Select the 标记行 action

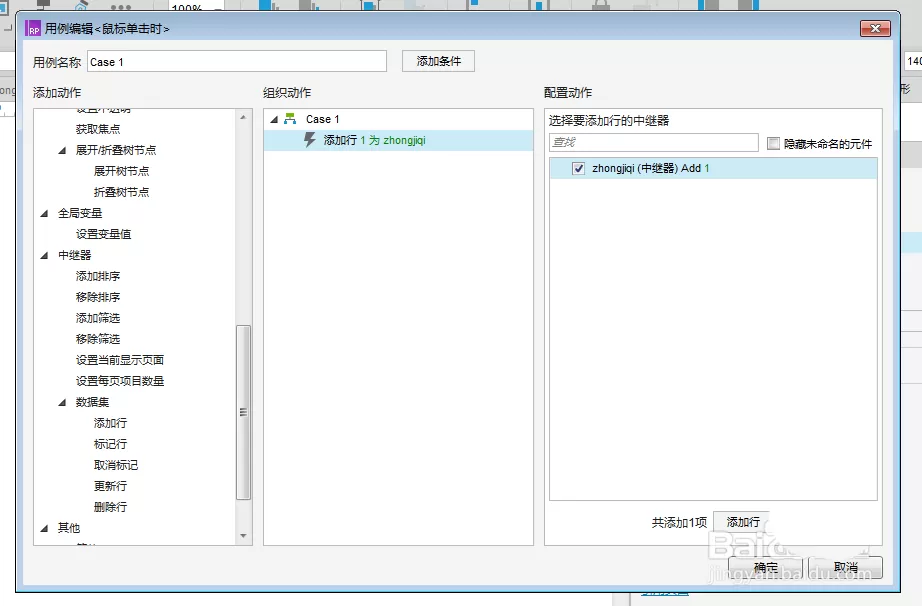(x=110, y=444)
